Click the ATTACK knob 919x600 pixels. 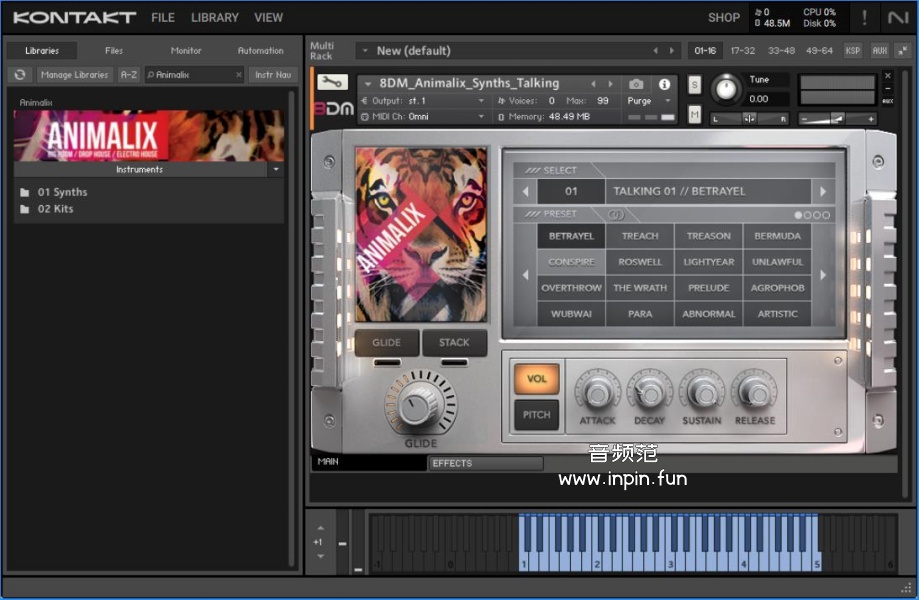[x=597, y=391]
